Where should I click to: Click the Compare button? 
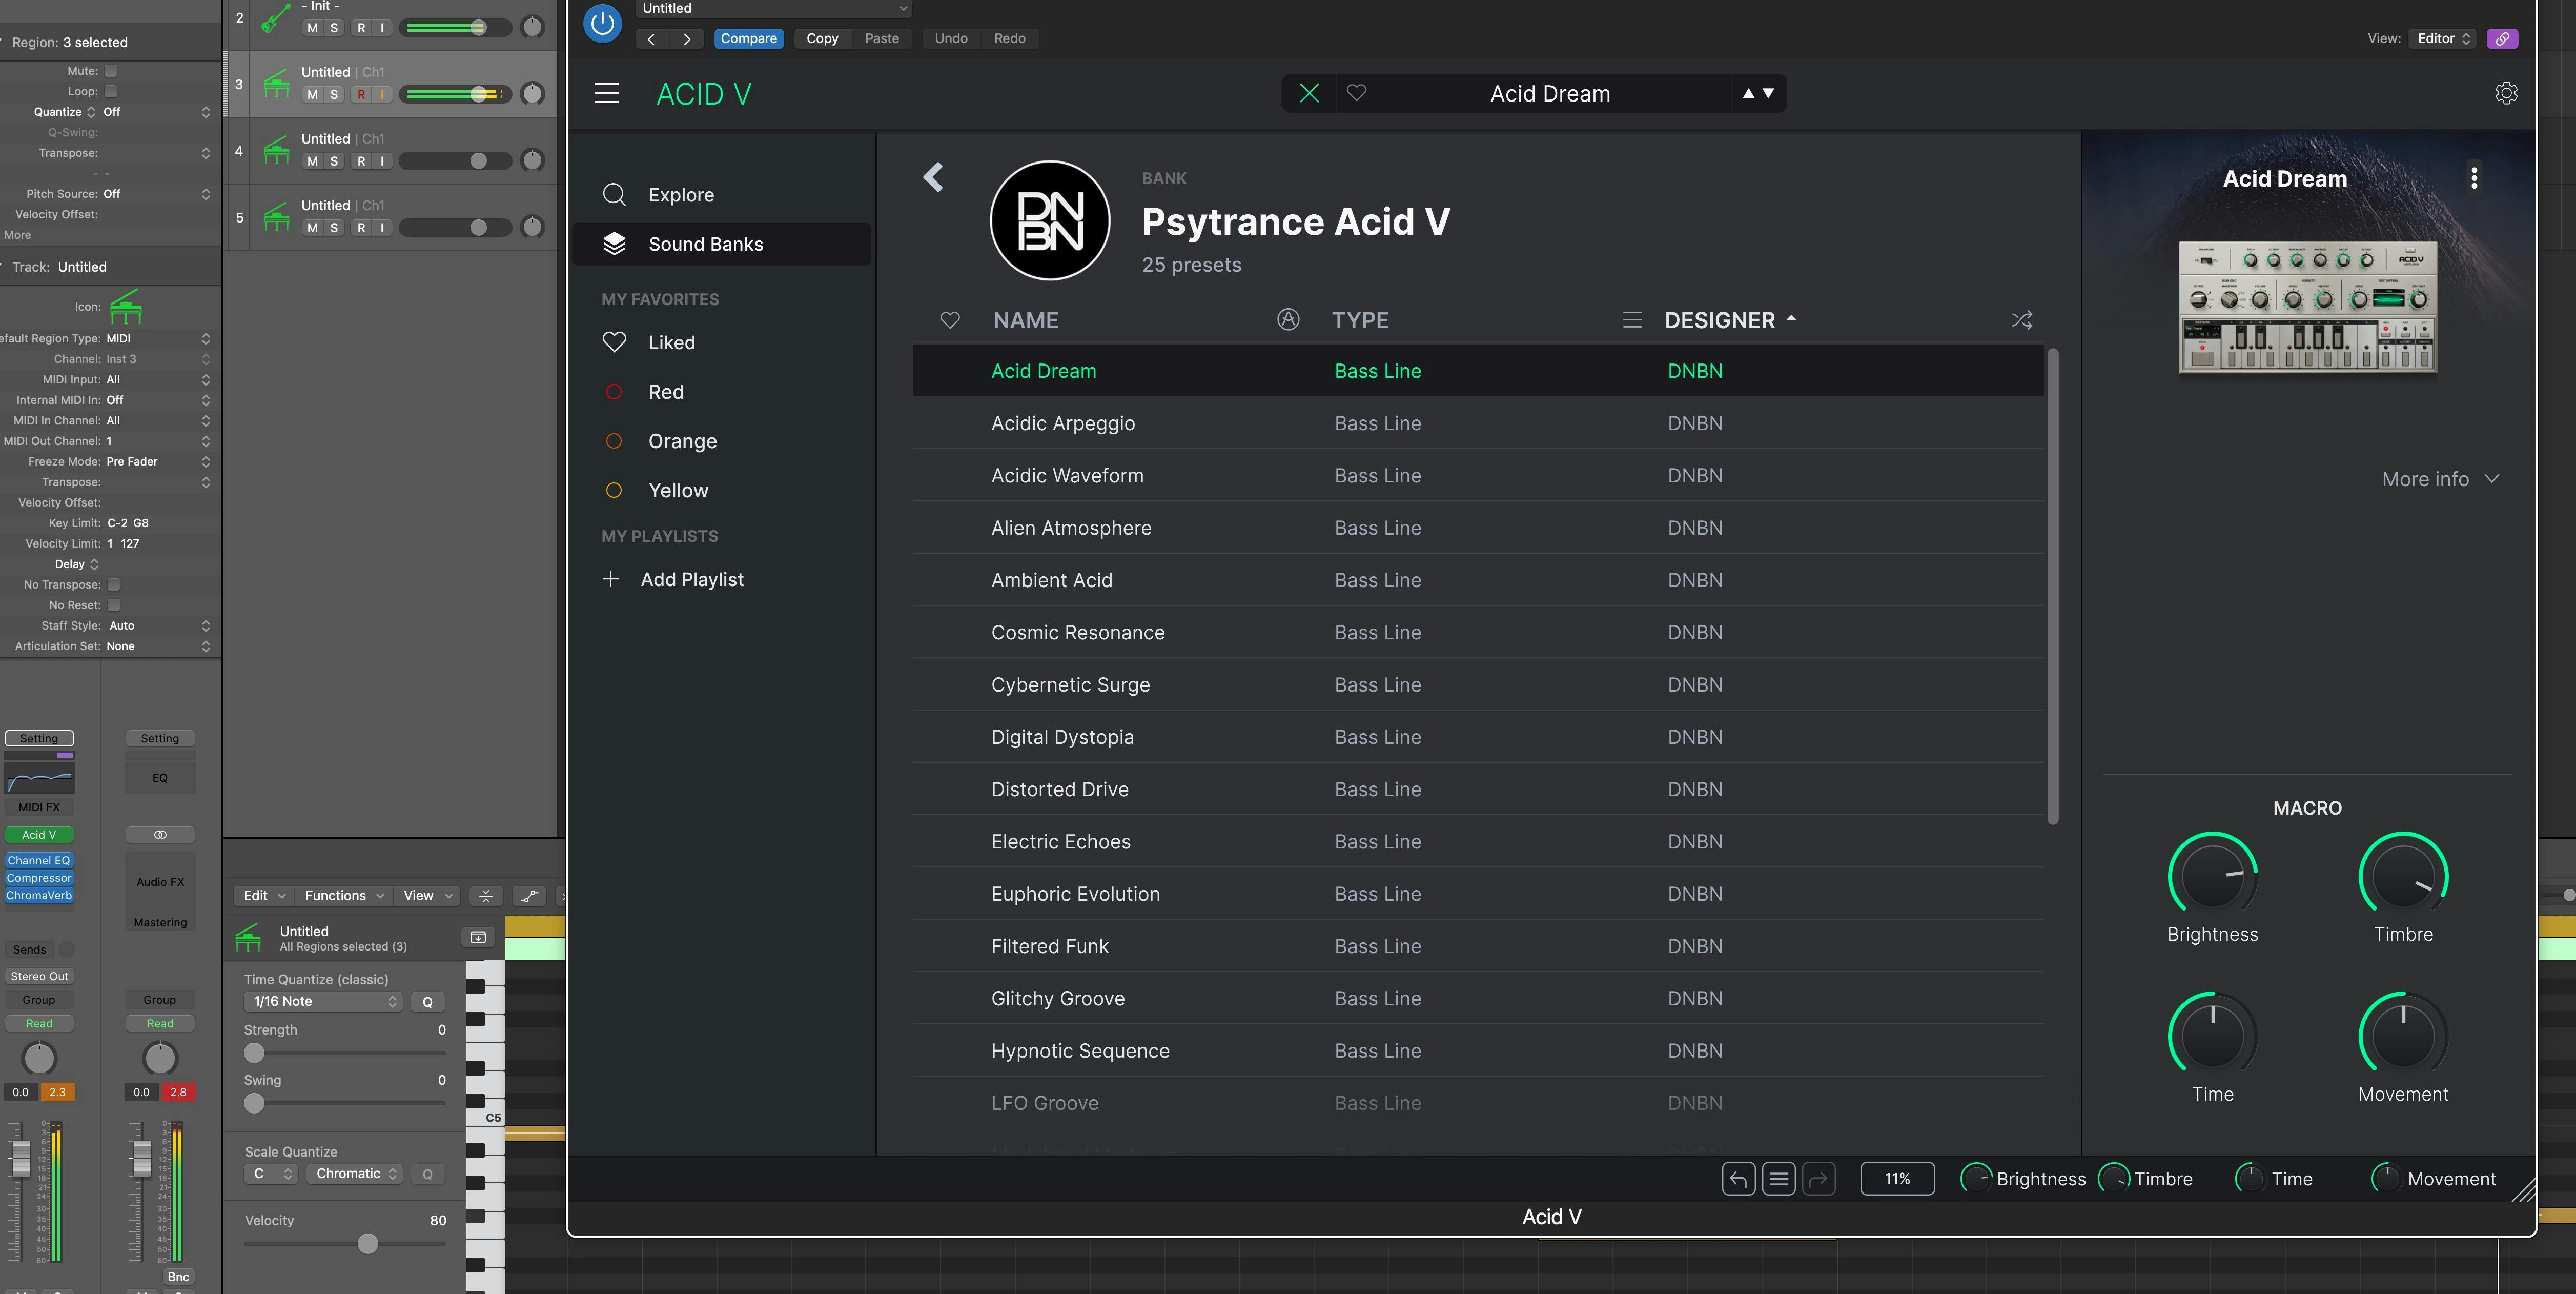[748, 38]
